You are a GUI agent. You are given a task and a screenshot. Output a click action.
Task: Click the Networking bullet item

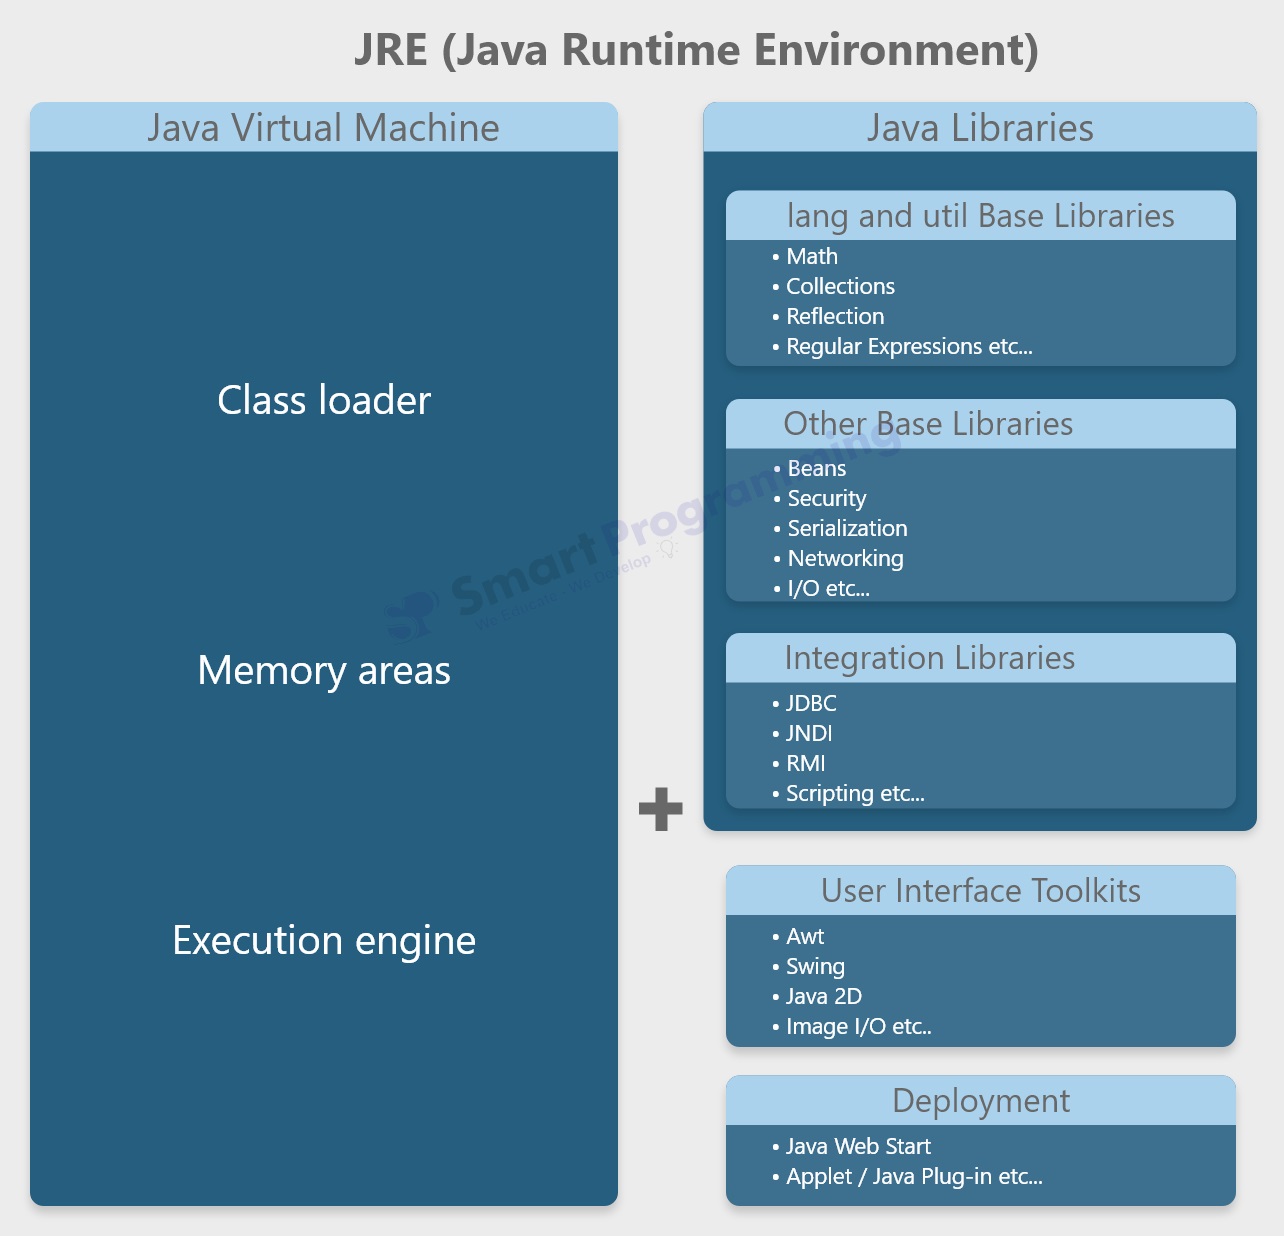click(839, 558)
